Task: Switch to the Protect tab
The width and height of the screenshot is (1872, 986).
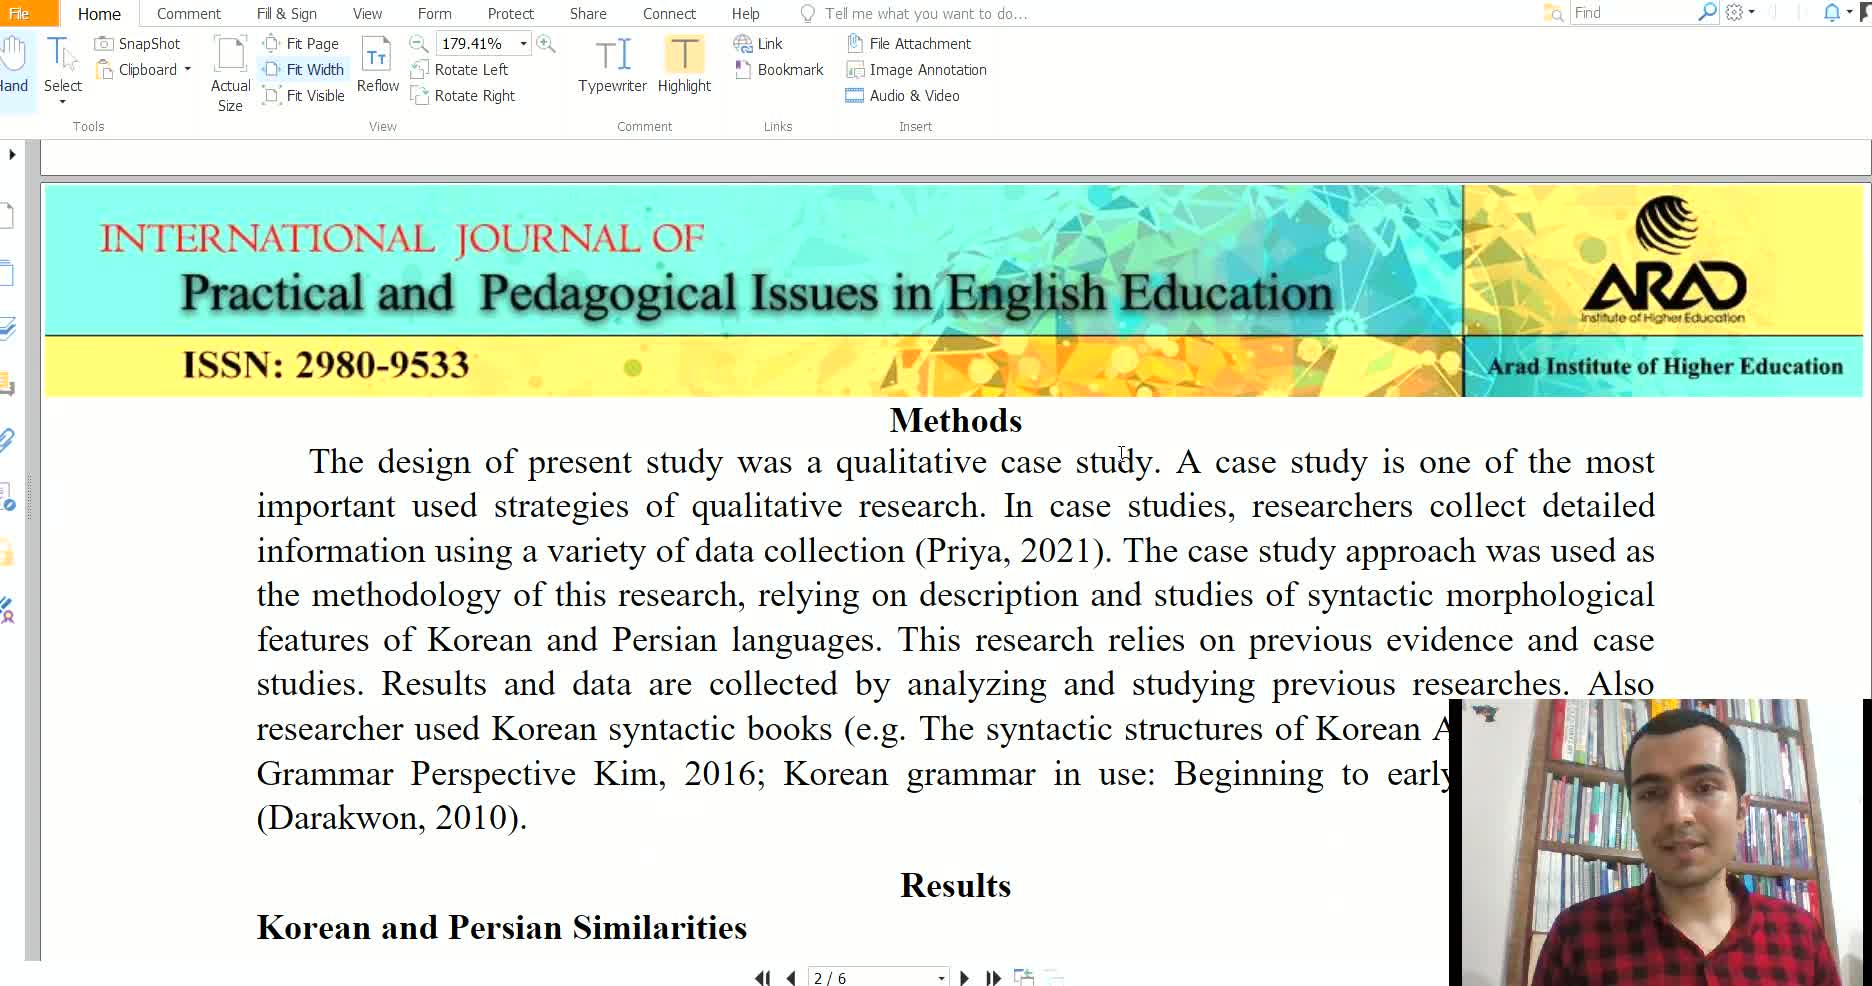Action: (x=510, y=14)
